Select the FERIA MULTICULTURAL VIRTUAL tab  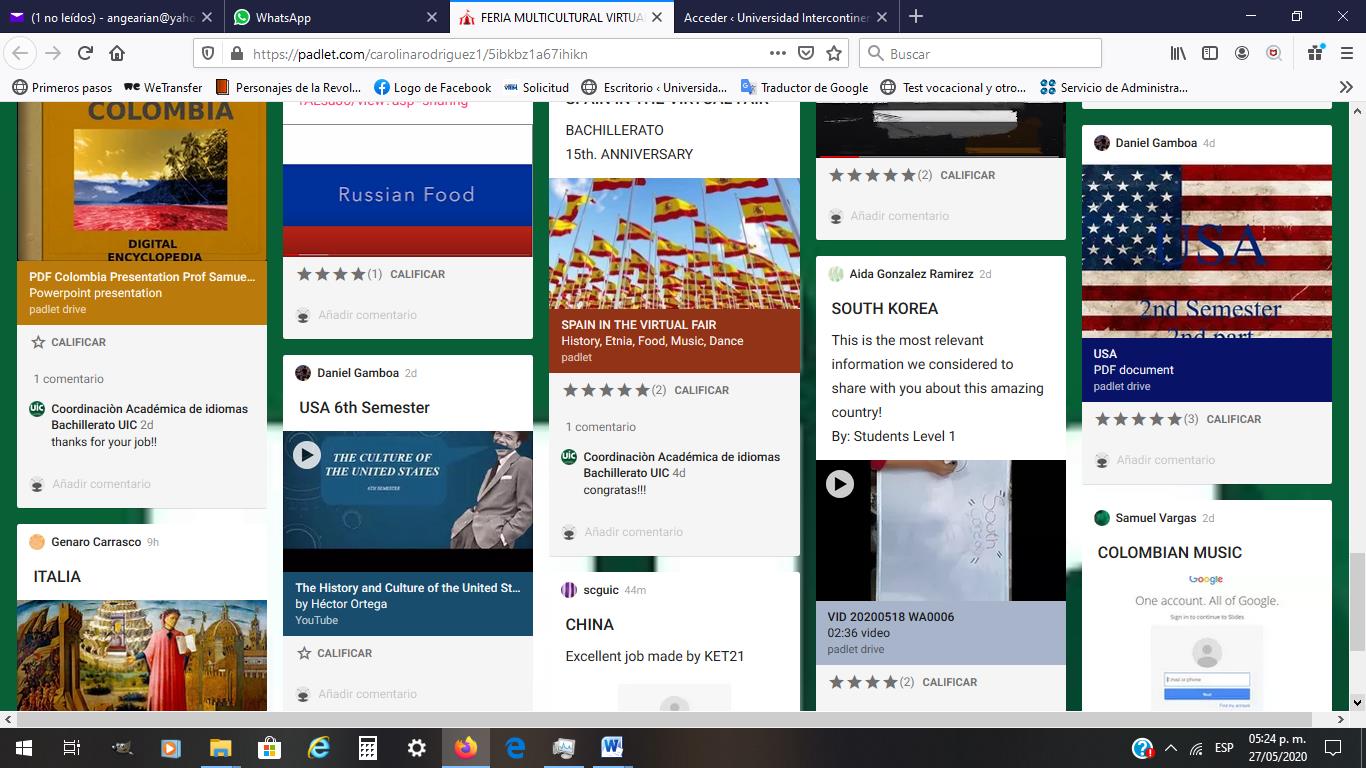(x=560, y=17)
